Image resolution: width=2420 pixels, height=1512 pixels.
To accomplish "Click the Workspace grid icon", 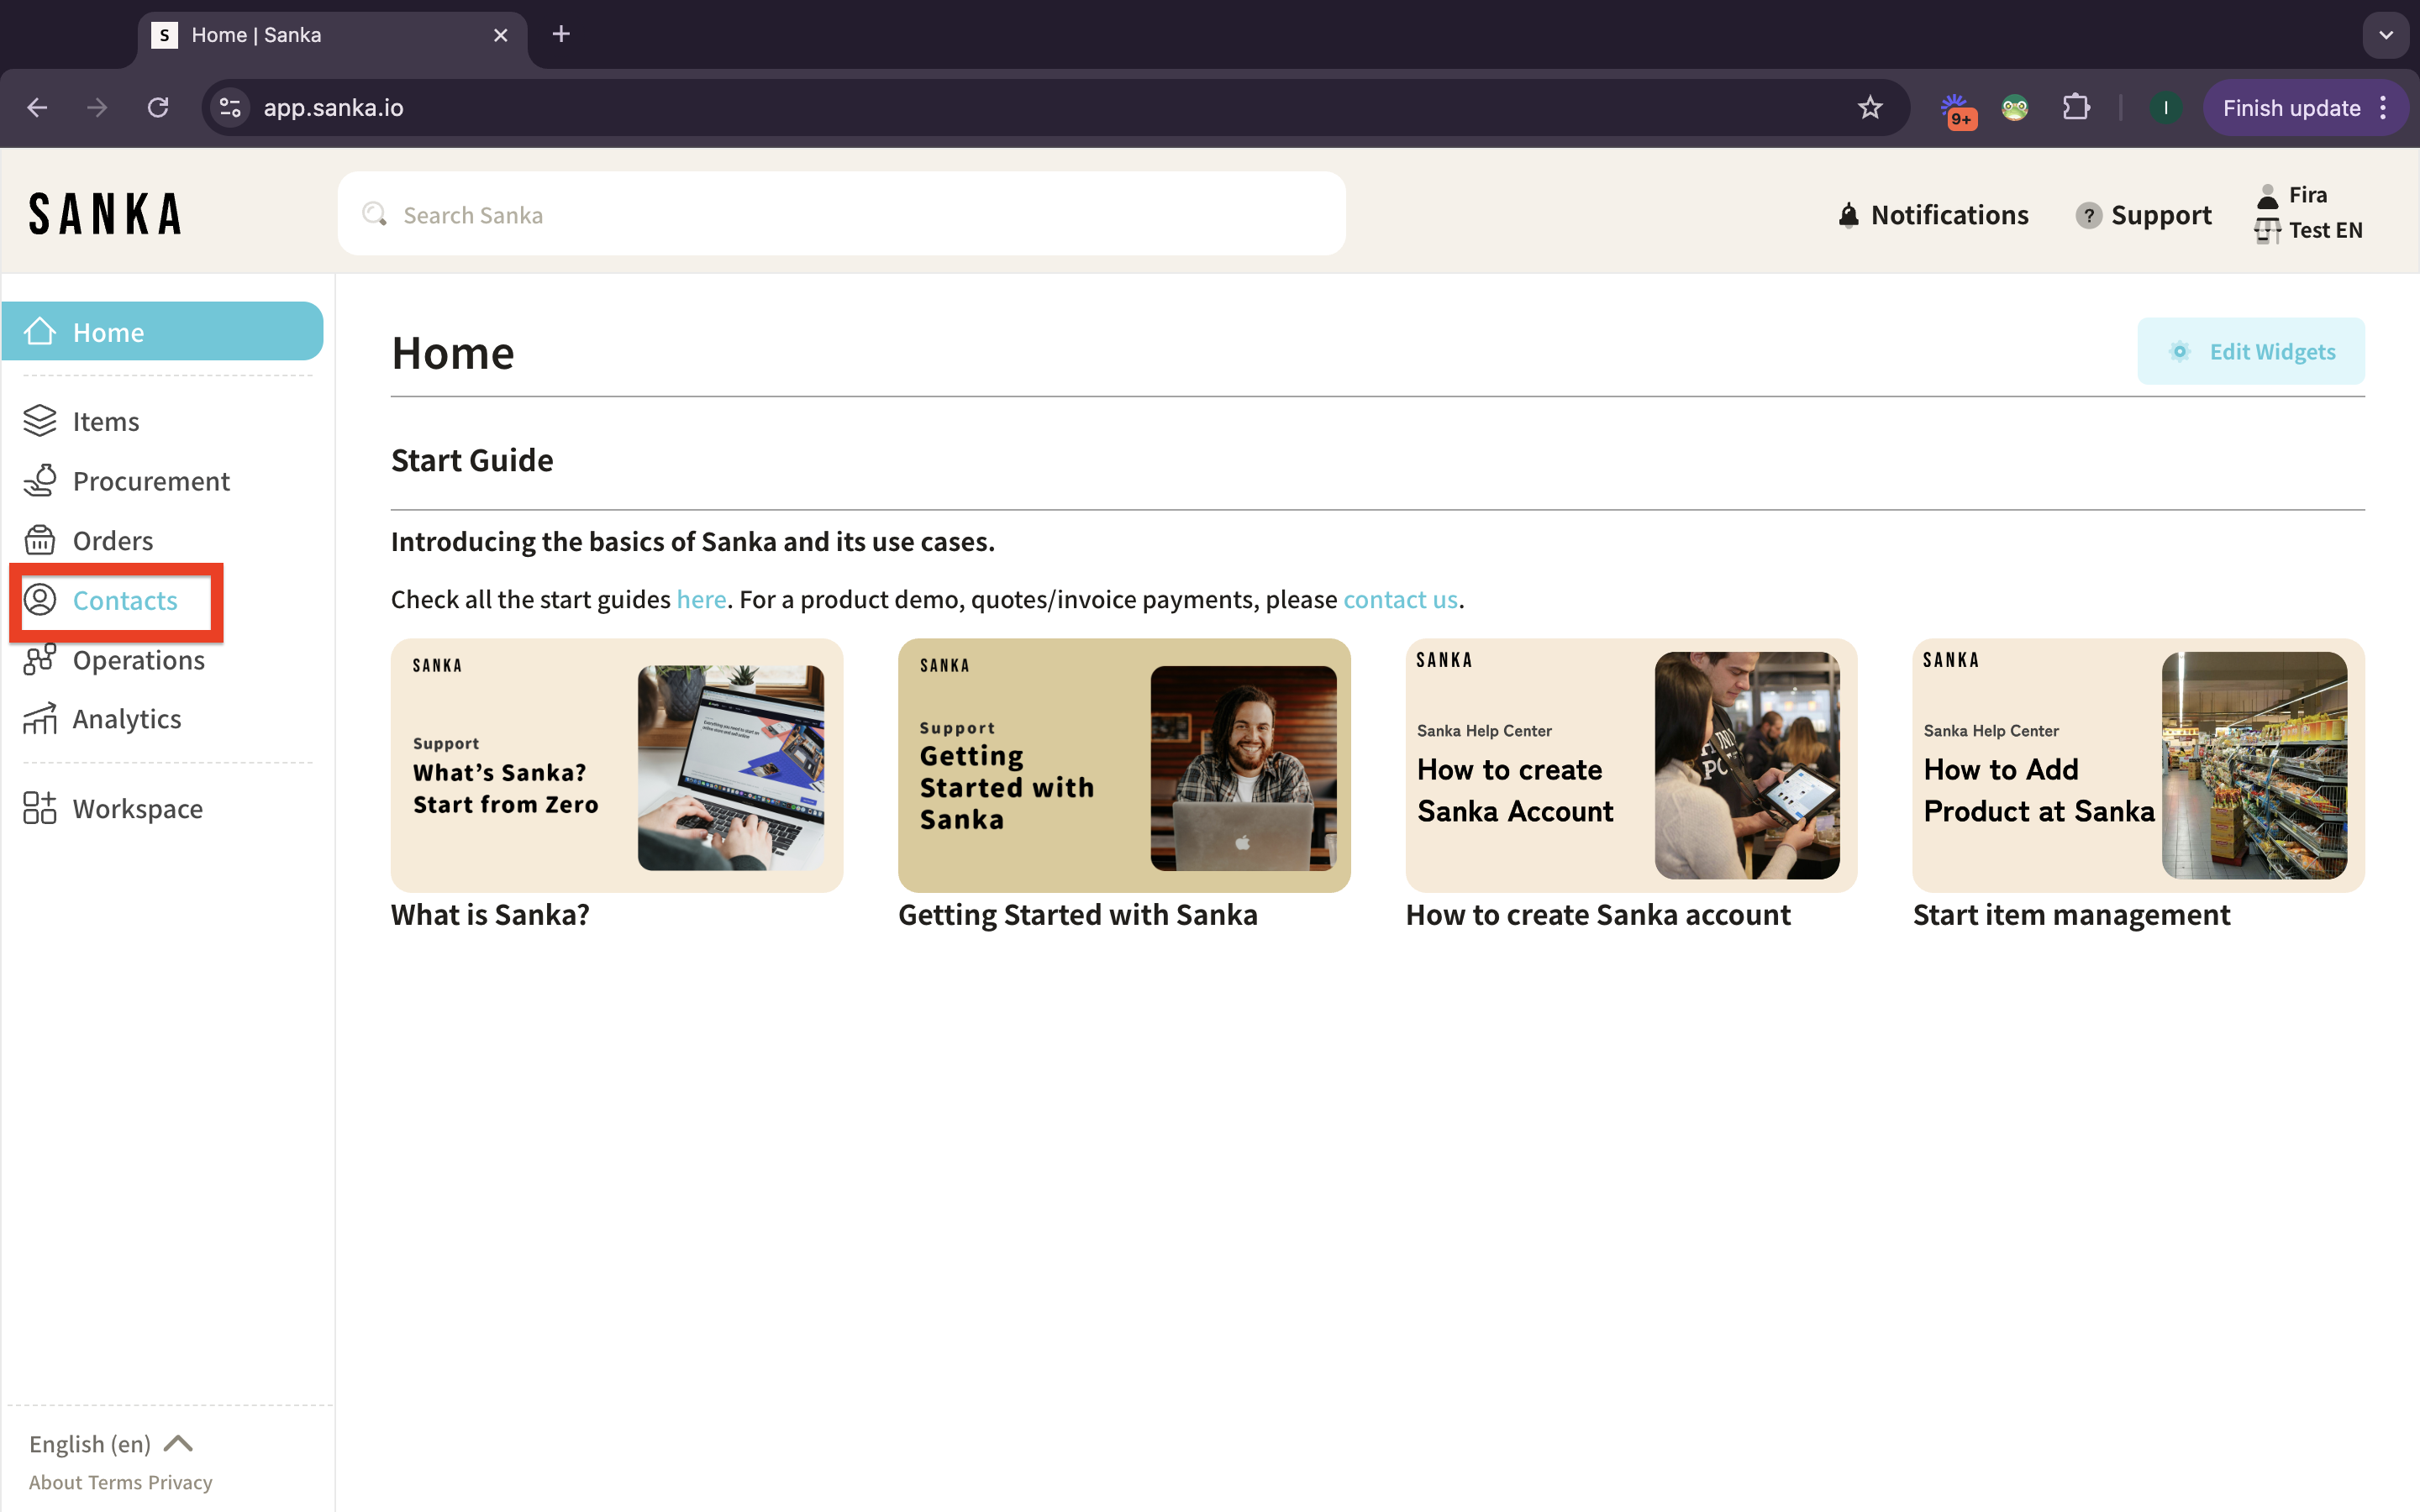I will pos(40,808).
